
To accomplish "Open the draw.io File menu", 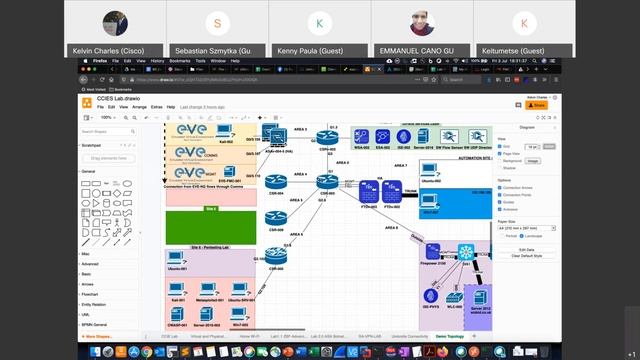I will click(100, 107).
